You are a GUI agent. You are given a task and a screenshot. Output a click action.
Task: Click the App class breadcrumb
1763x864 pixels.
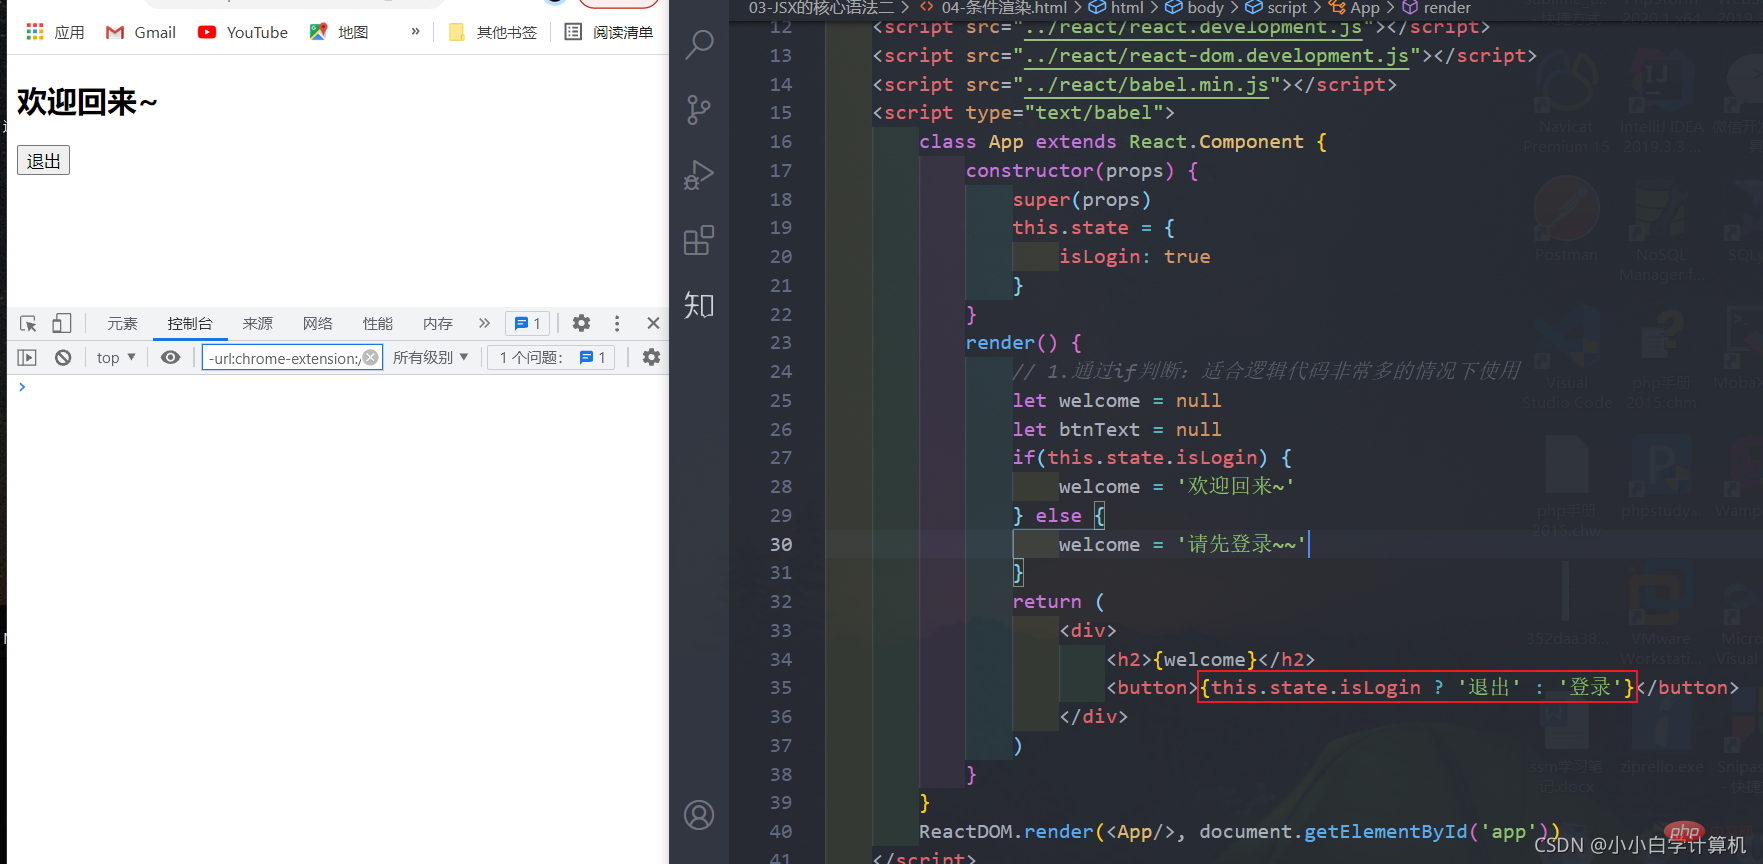1355,8
